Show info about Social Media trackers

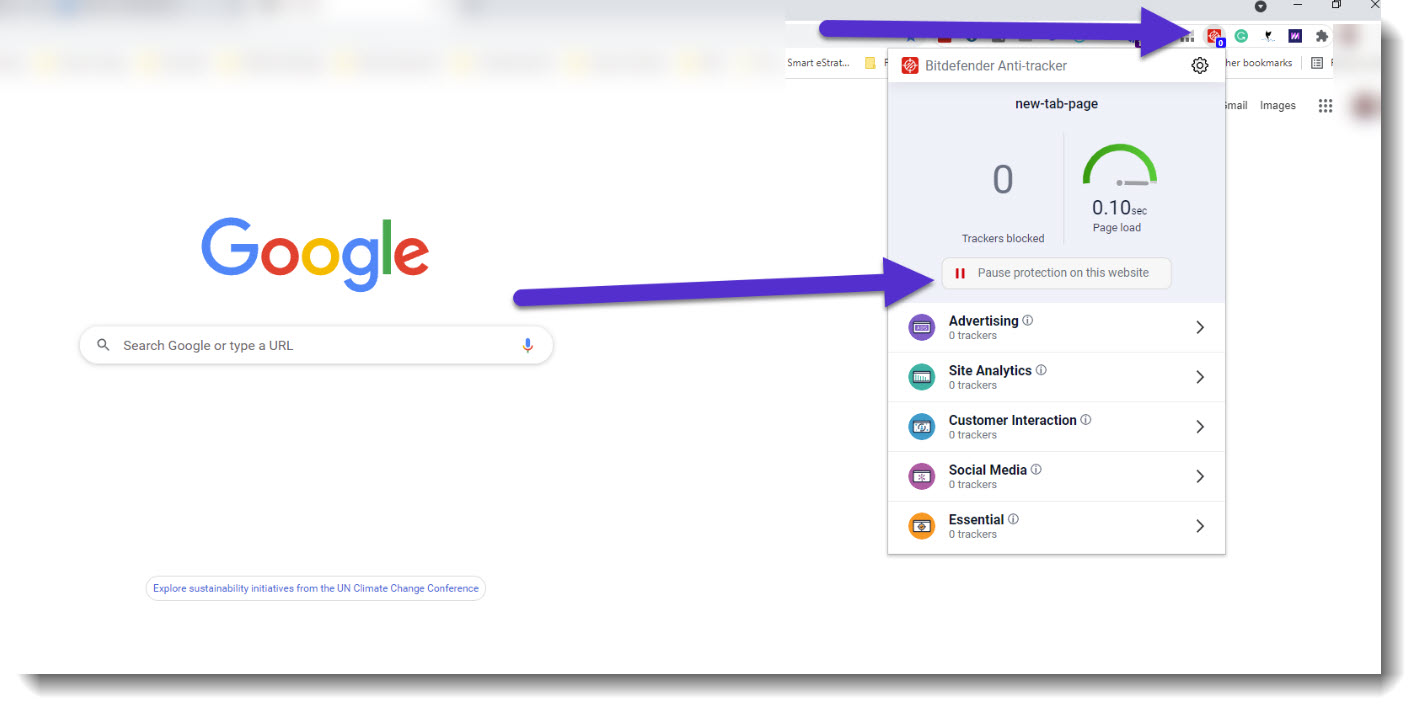[x=1036, y=470]
